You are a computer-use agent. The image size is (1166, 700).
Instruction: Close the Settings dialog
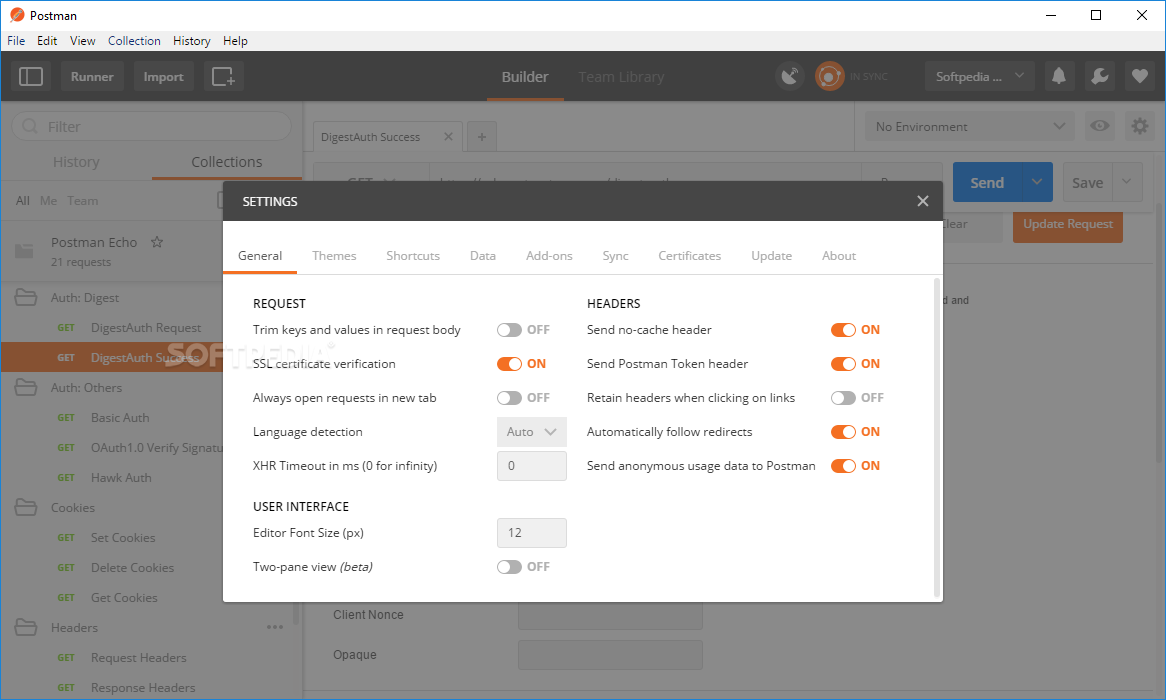(x=923, y=201)
